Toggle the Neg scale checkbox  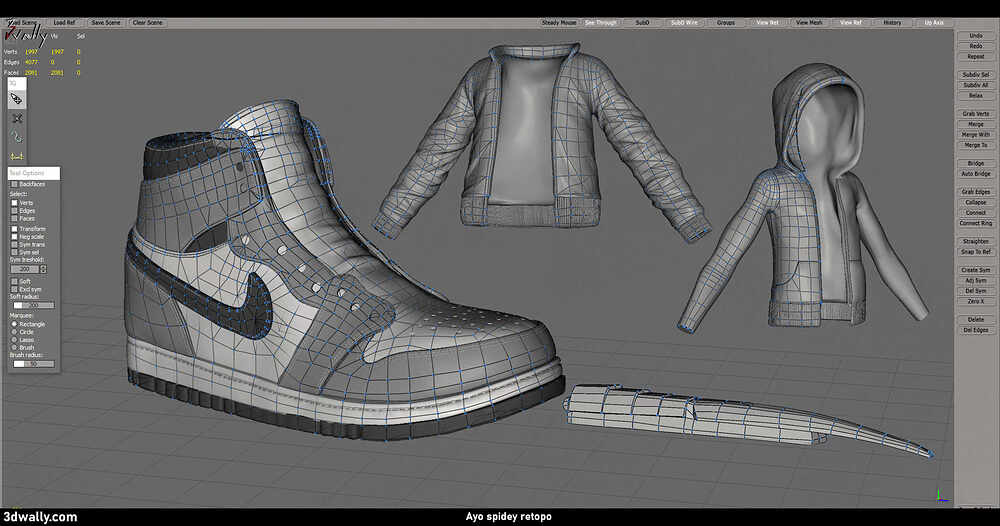click(14, 237)
